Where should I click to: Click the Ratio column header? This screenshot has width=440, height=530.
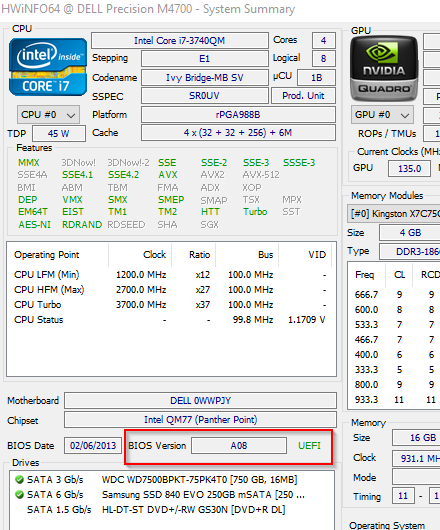194,255
